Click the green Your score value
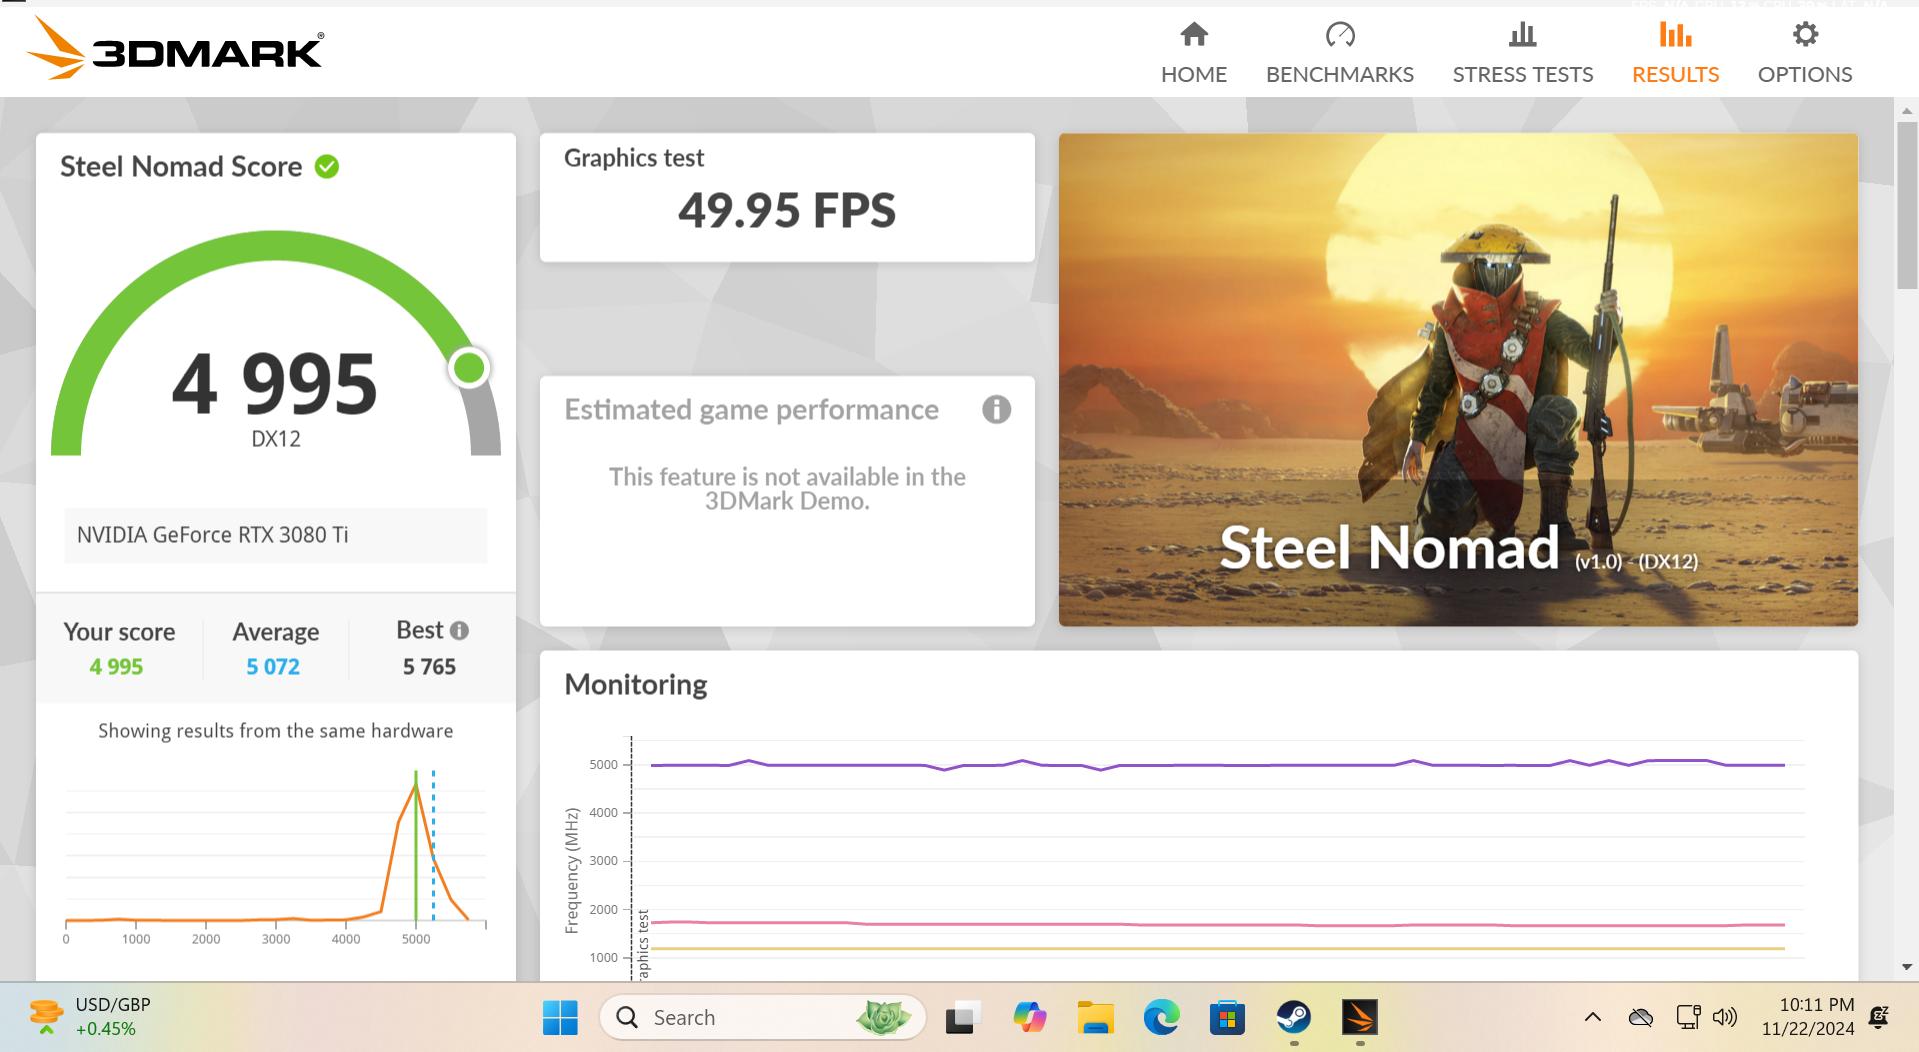This screenshot has width=1919, height=1052. pos(116,667)
